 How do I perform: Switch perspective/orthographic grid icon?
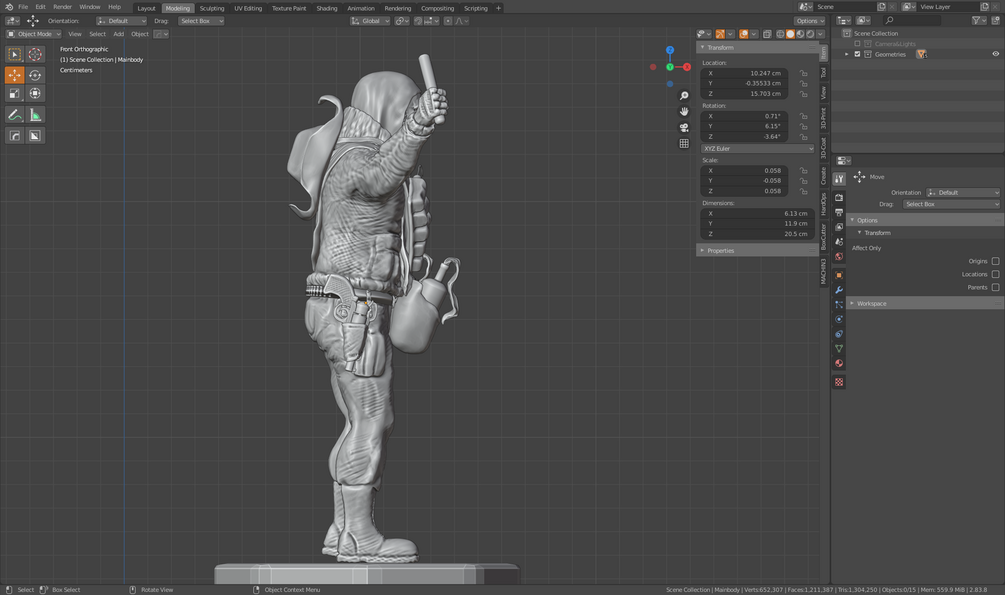(x=684, y=144)
